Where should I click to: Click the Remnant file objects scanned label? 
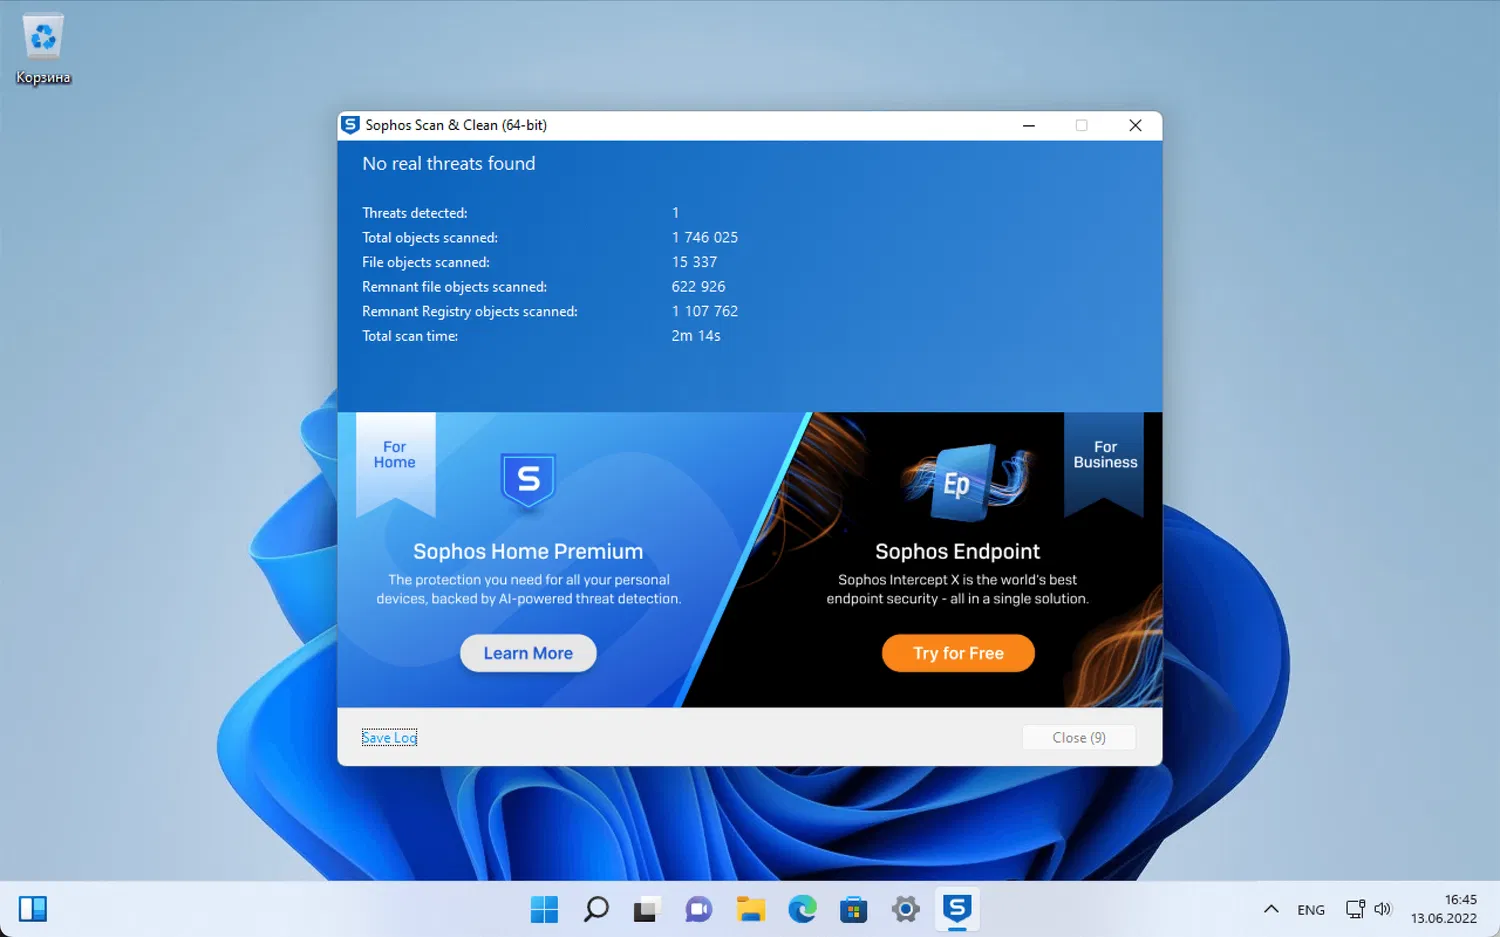click(455, 287)
